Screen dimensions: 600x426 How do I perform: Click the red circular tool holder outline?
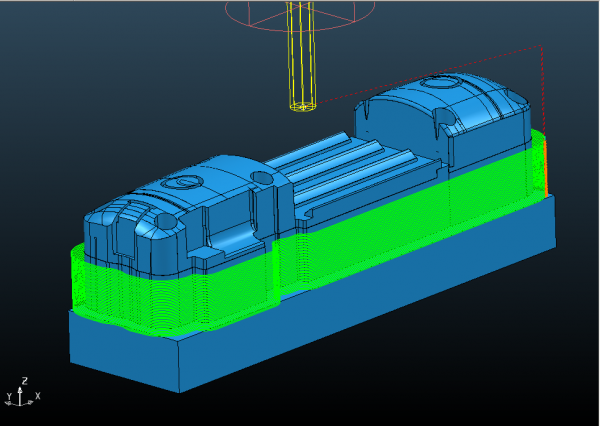click(x=300, y=15)
